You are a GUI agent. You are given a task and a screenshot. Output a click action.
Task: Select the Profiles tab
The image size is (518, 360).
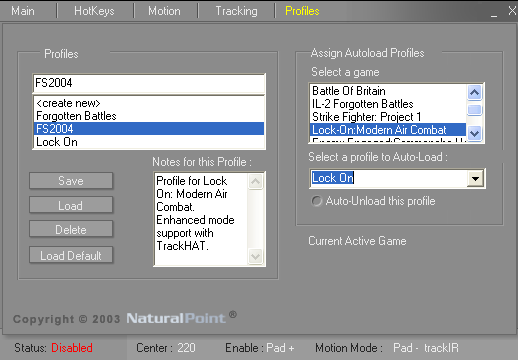click(x=302, y=11)
